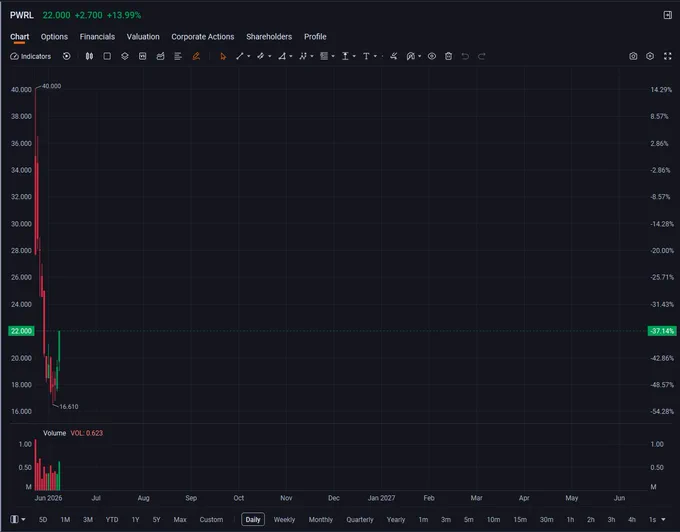The image size is (680, 532).
Task: Select the 5m interval
Action: pos(468,519)
